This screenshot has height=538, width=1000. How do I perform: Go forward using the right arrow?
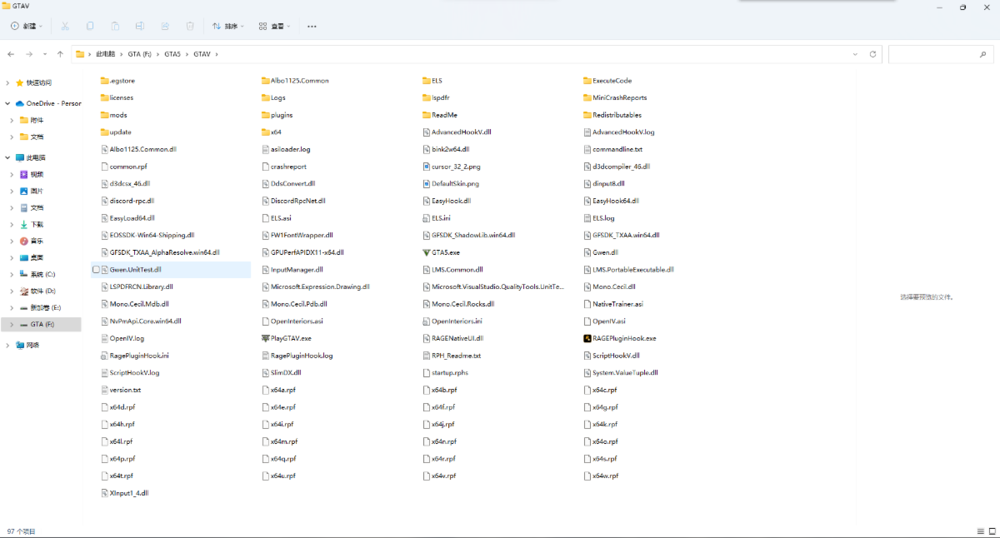[29, 54]
